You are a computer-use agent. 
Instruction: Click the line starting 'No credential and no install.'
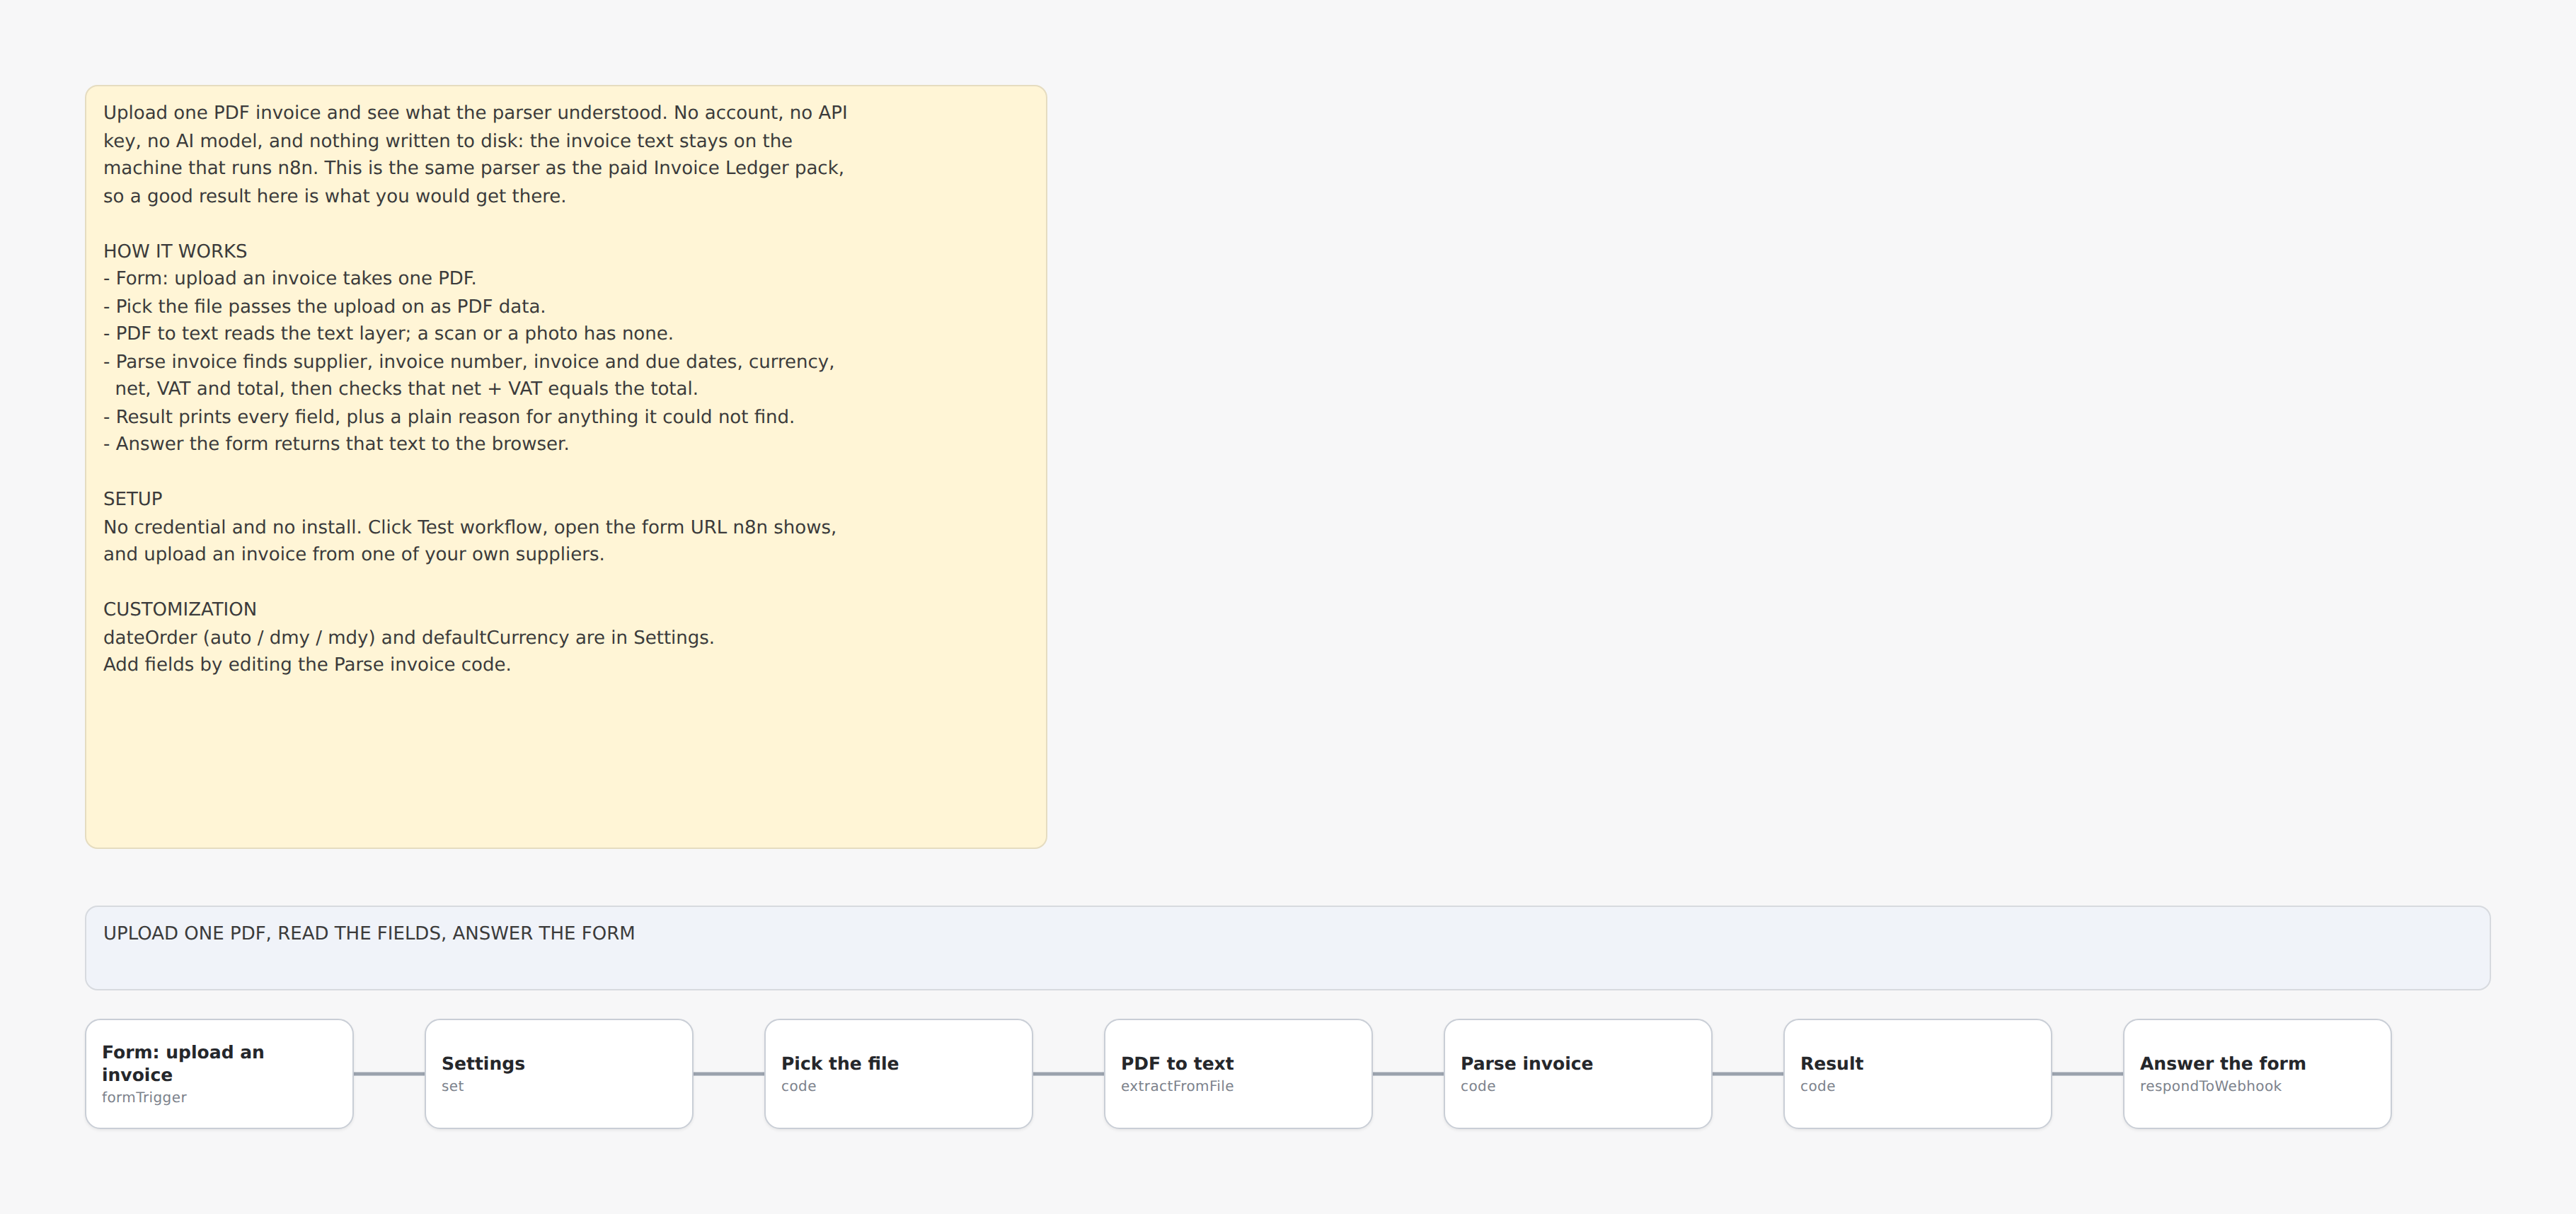click(470, 527)
